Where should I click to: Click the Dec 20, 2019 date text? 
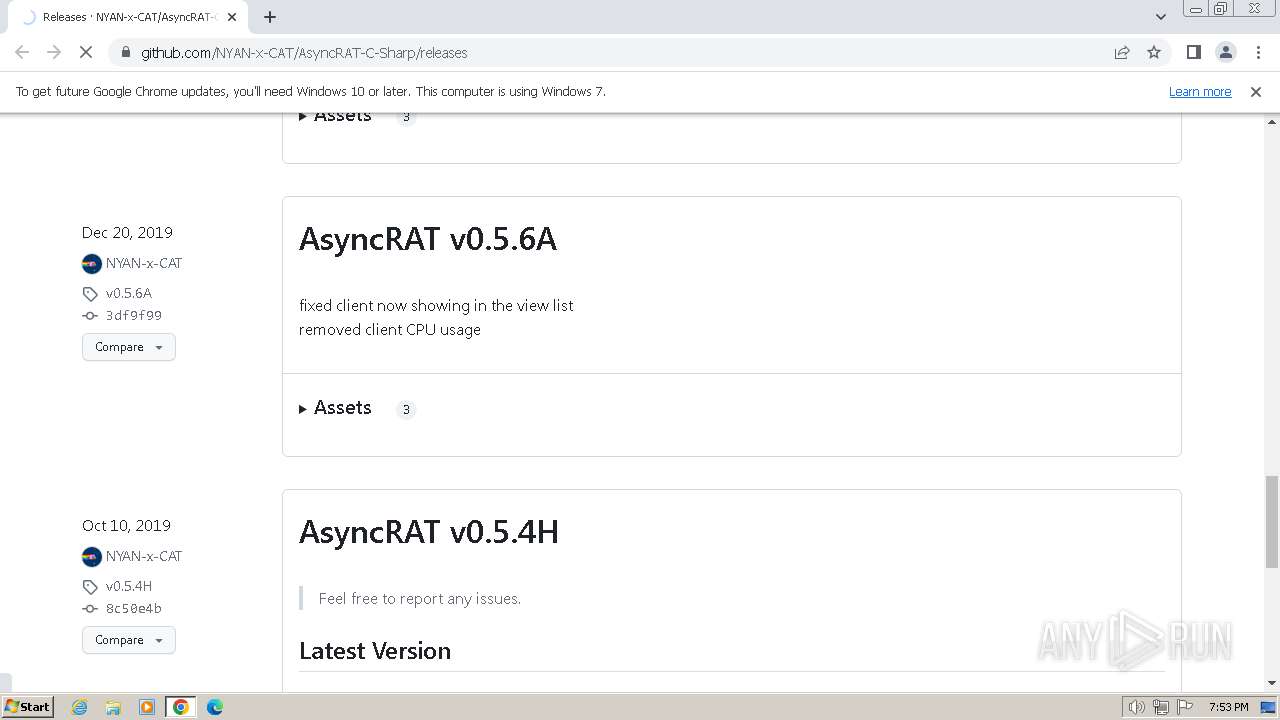(x=127, y=232)
